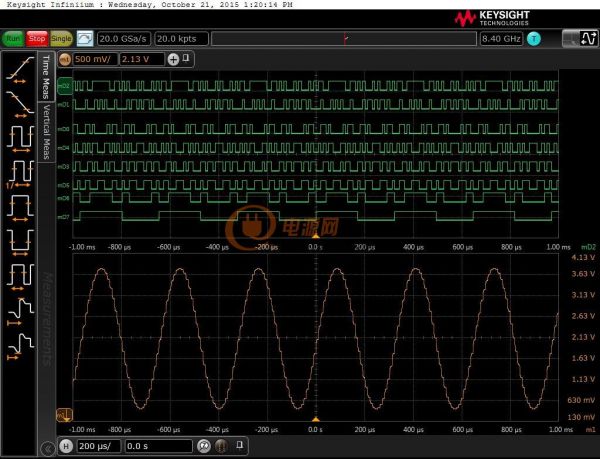Click the orange m1 label right of analog axis

[x=590, y=430]
